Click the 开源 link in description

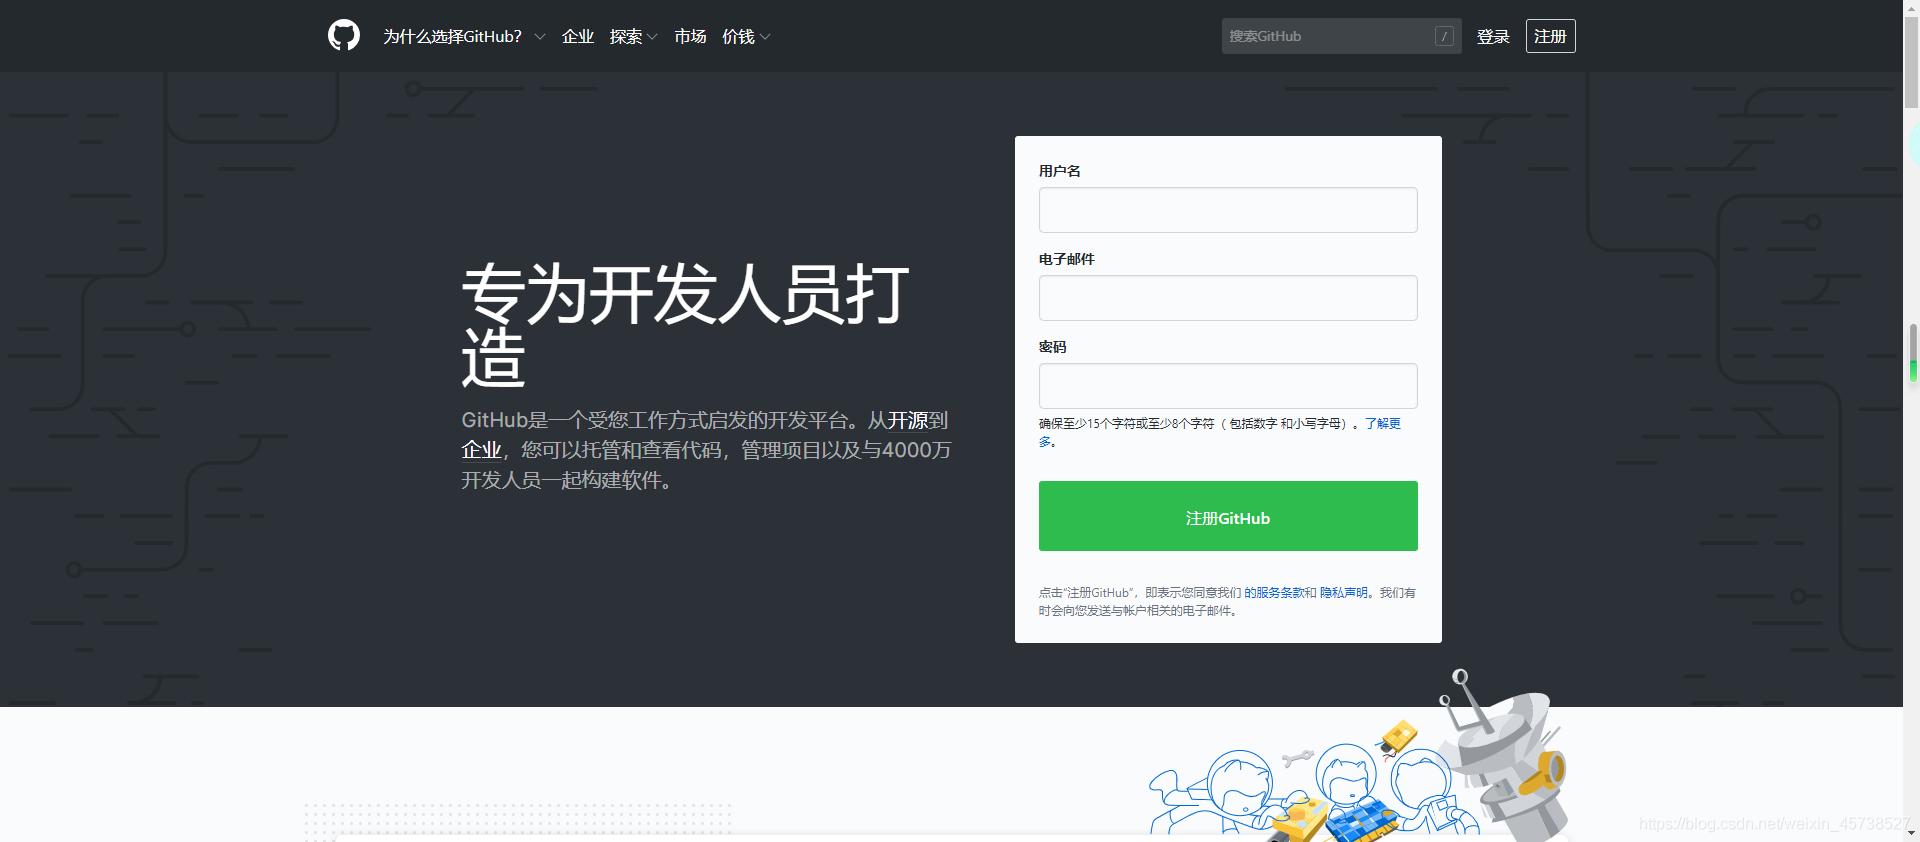pyautogui.click(x=908, y=420)
